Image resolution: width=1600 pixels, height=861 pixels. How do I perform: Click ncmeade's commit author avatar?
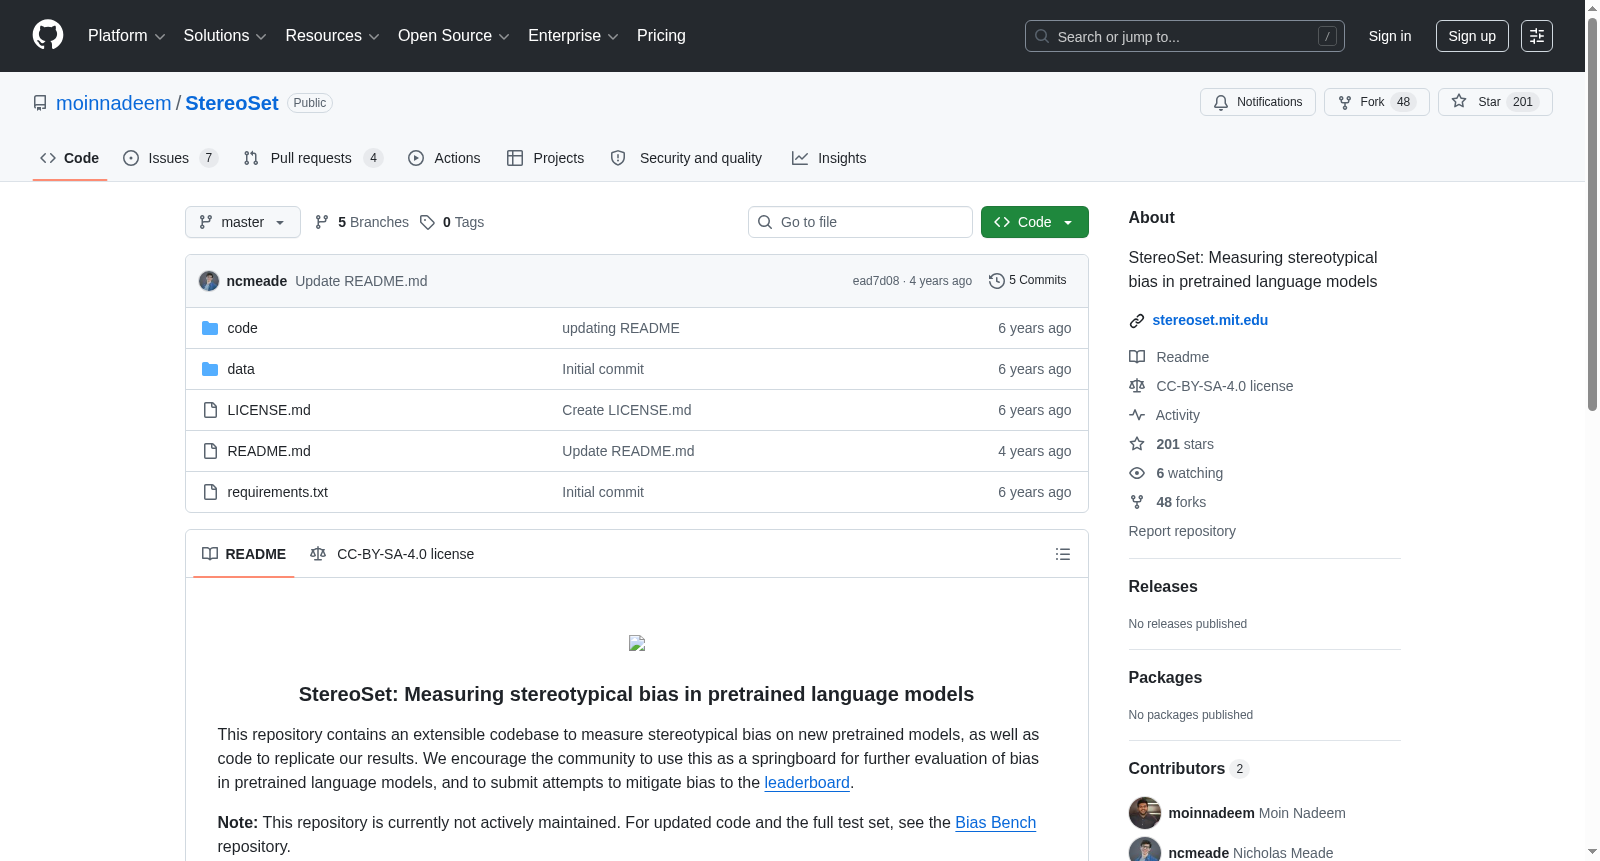(x=209, y=281)
